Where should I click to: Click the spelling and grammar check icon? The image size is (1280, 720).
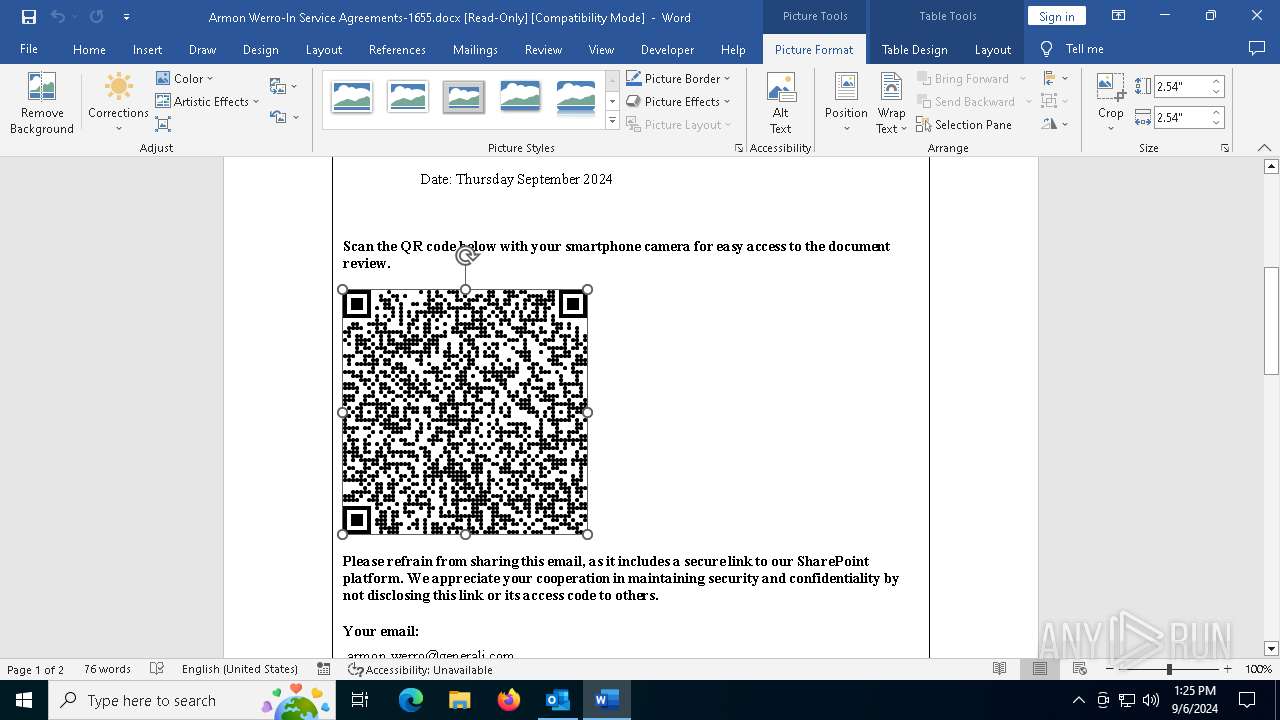pyautogui.click(x=157, y=669)
